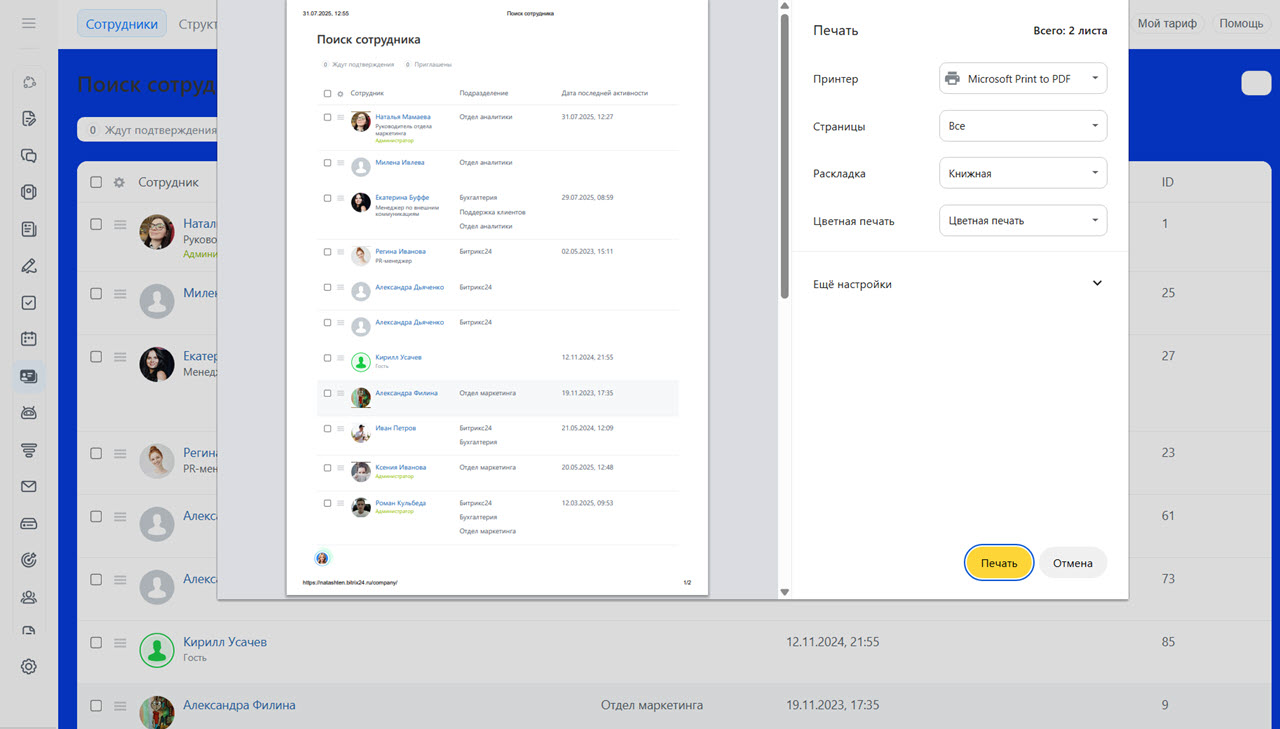
Task: Click Отмена to cancel printing
Action: click(1073, 563)
